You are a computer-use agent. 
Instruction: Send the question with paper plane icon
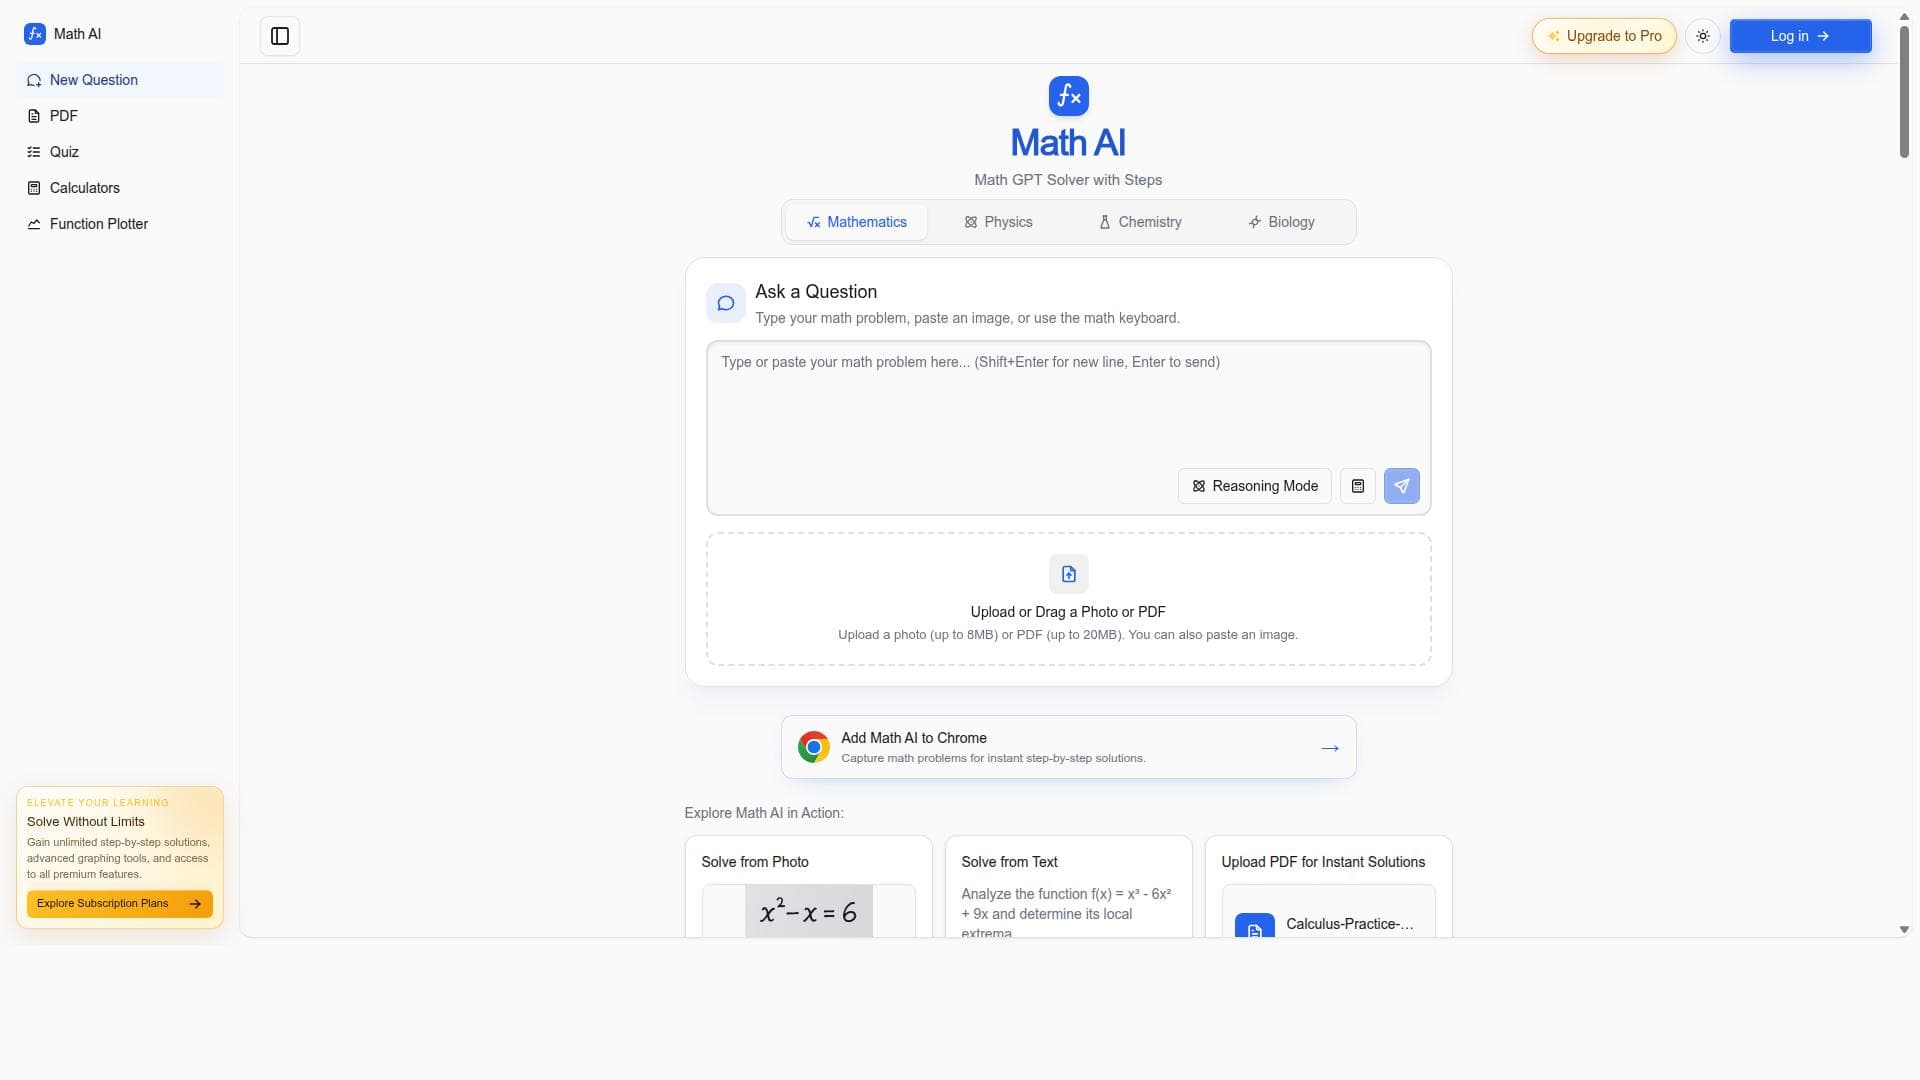tap(1401, 486)
